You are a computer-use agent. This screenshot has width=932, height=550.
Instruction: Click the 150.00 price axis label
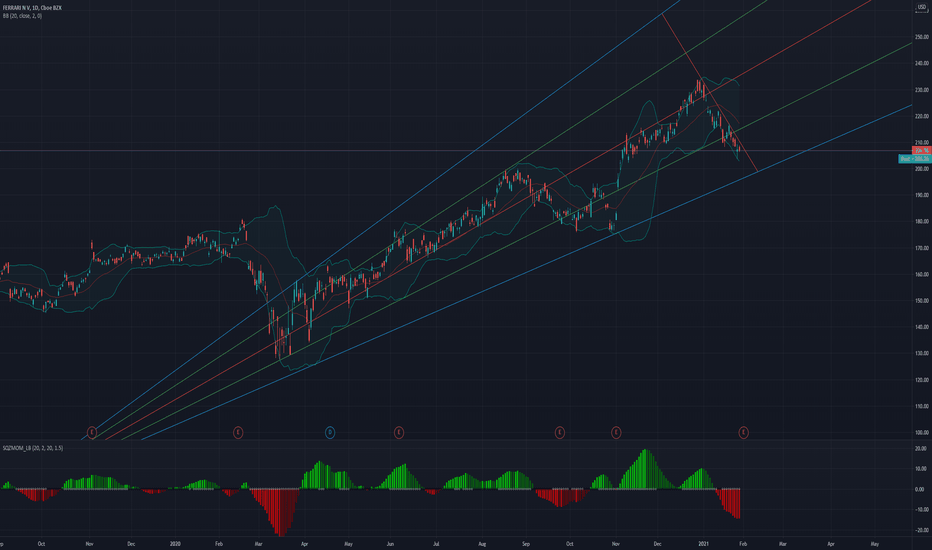(x=921, y=301)
